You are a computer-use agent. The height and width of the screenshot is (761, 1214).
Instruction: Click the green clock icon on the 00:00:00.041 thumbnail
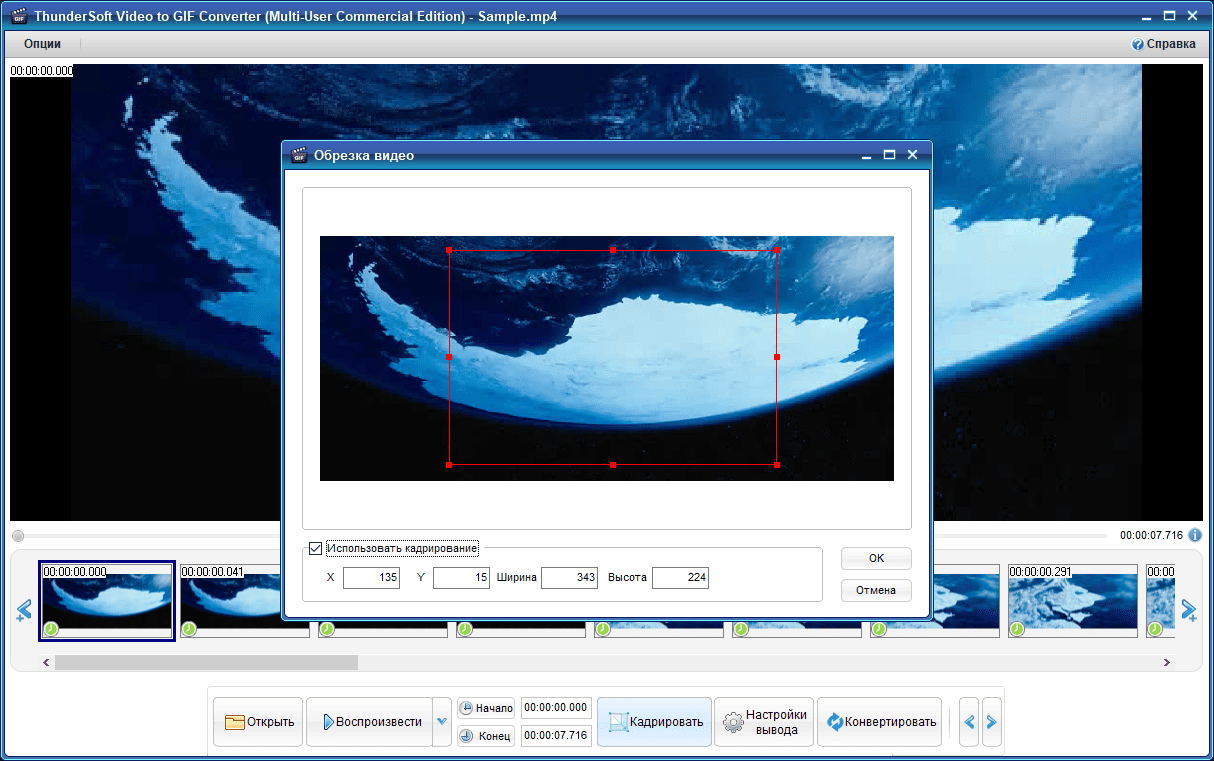point(188,629)
